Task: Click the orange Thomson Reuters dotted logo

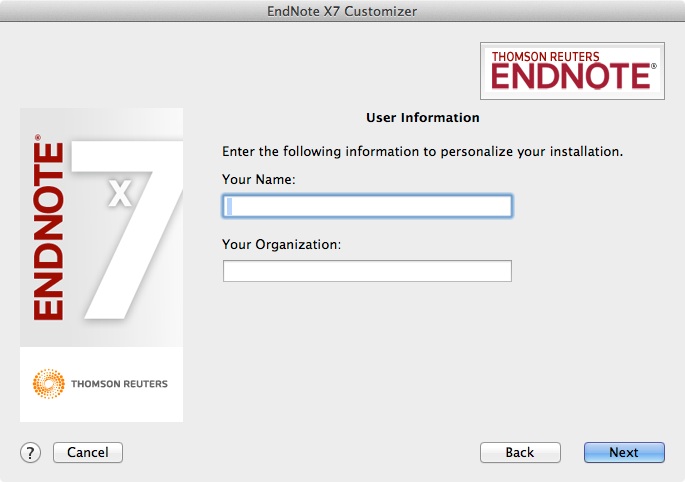Action: (48, 384)
